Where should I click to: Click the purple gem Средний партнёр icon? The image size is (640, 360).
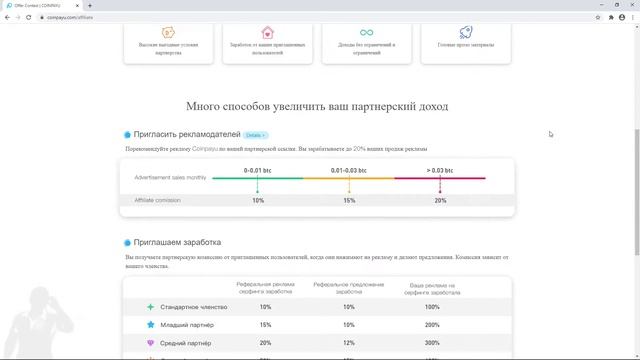click(x=151, y=343)
